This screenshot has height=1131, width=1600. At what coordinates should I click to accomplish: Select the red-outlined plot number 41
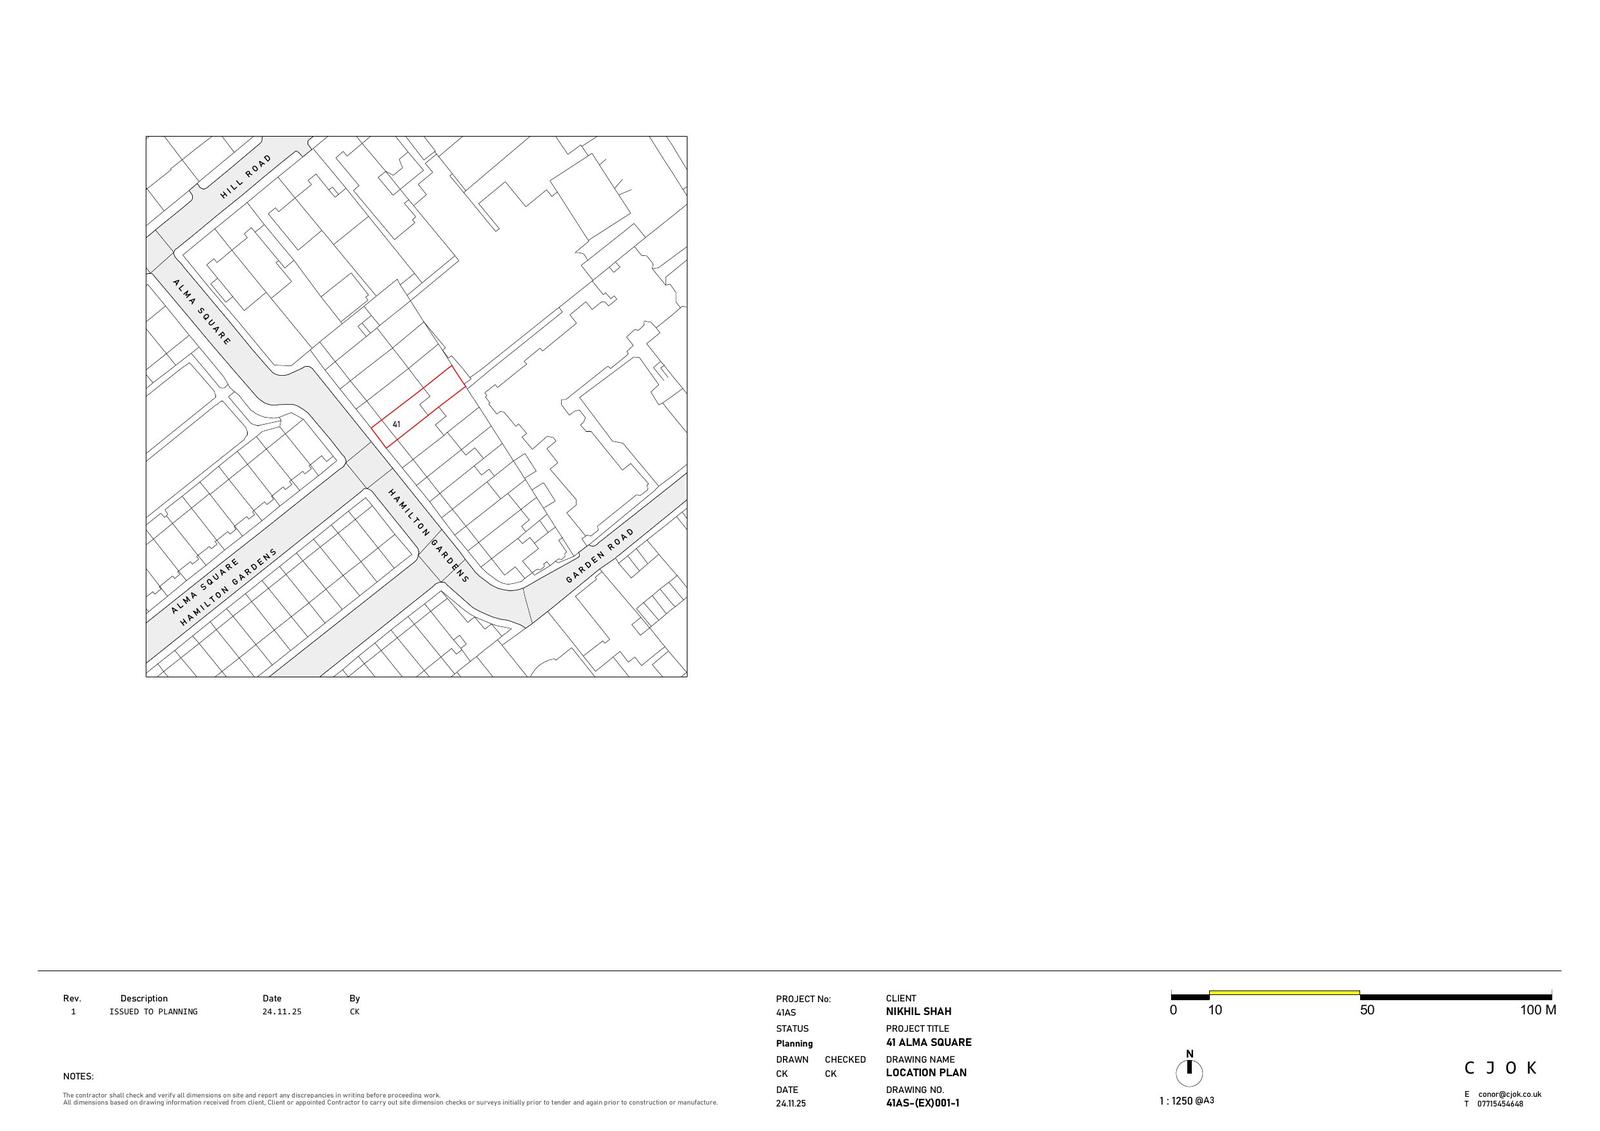[x=397, y=424]
